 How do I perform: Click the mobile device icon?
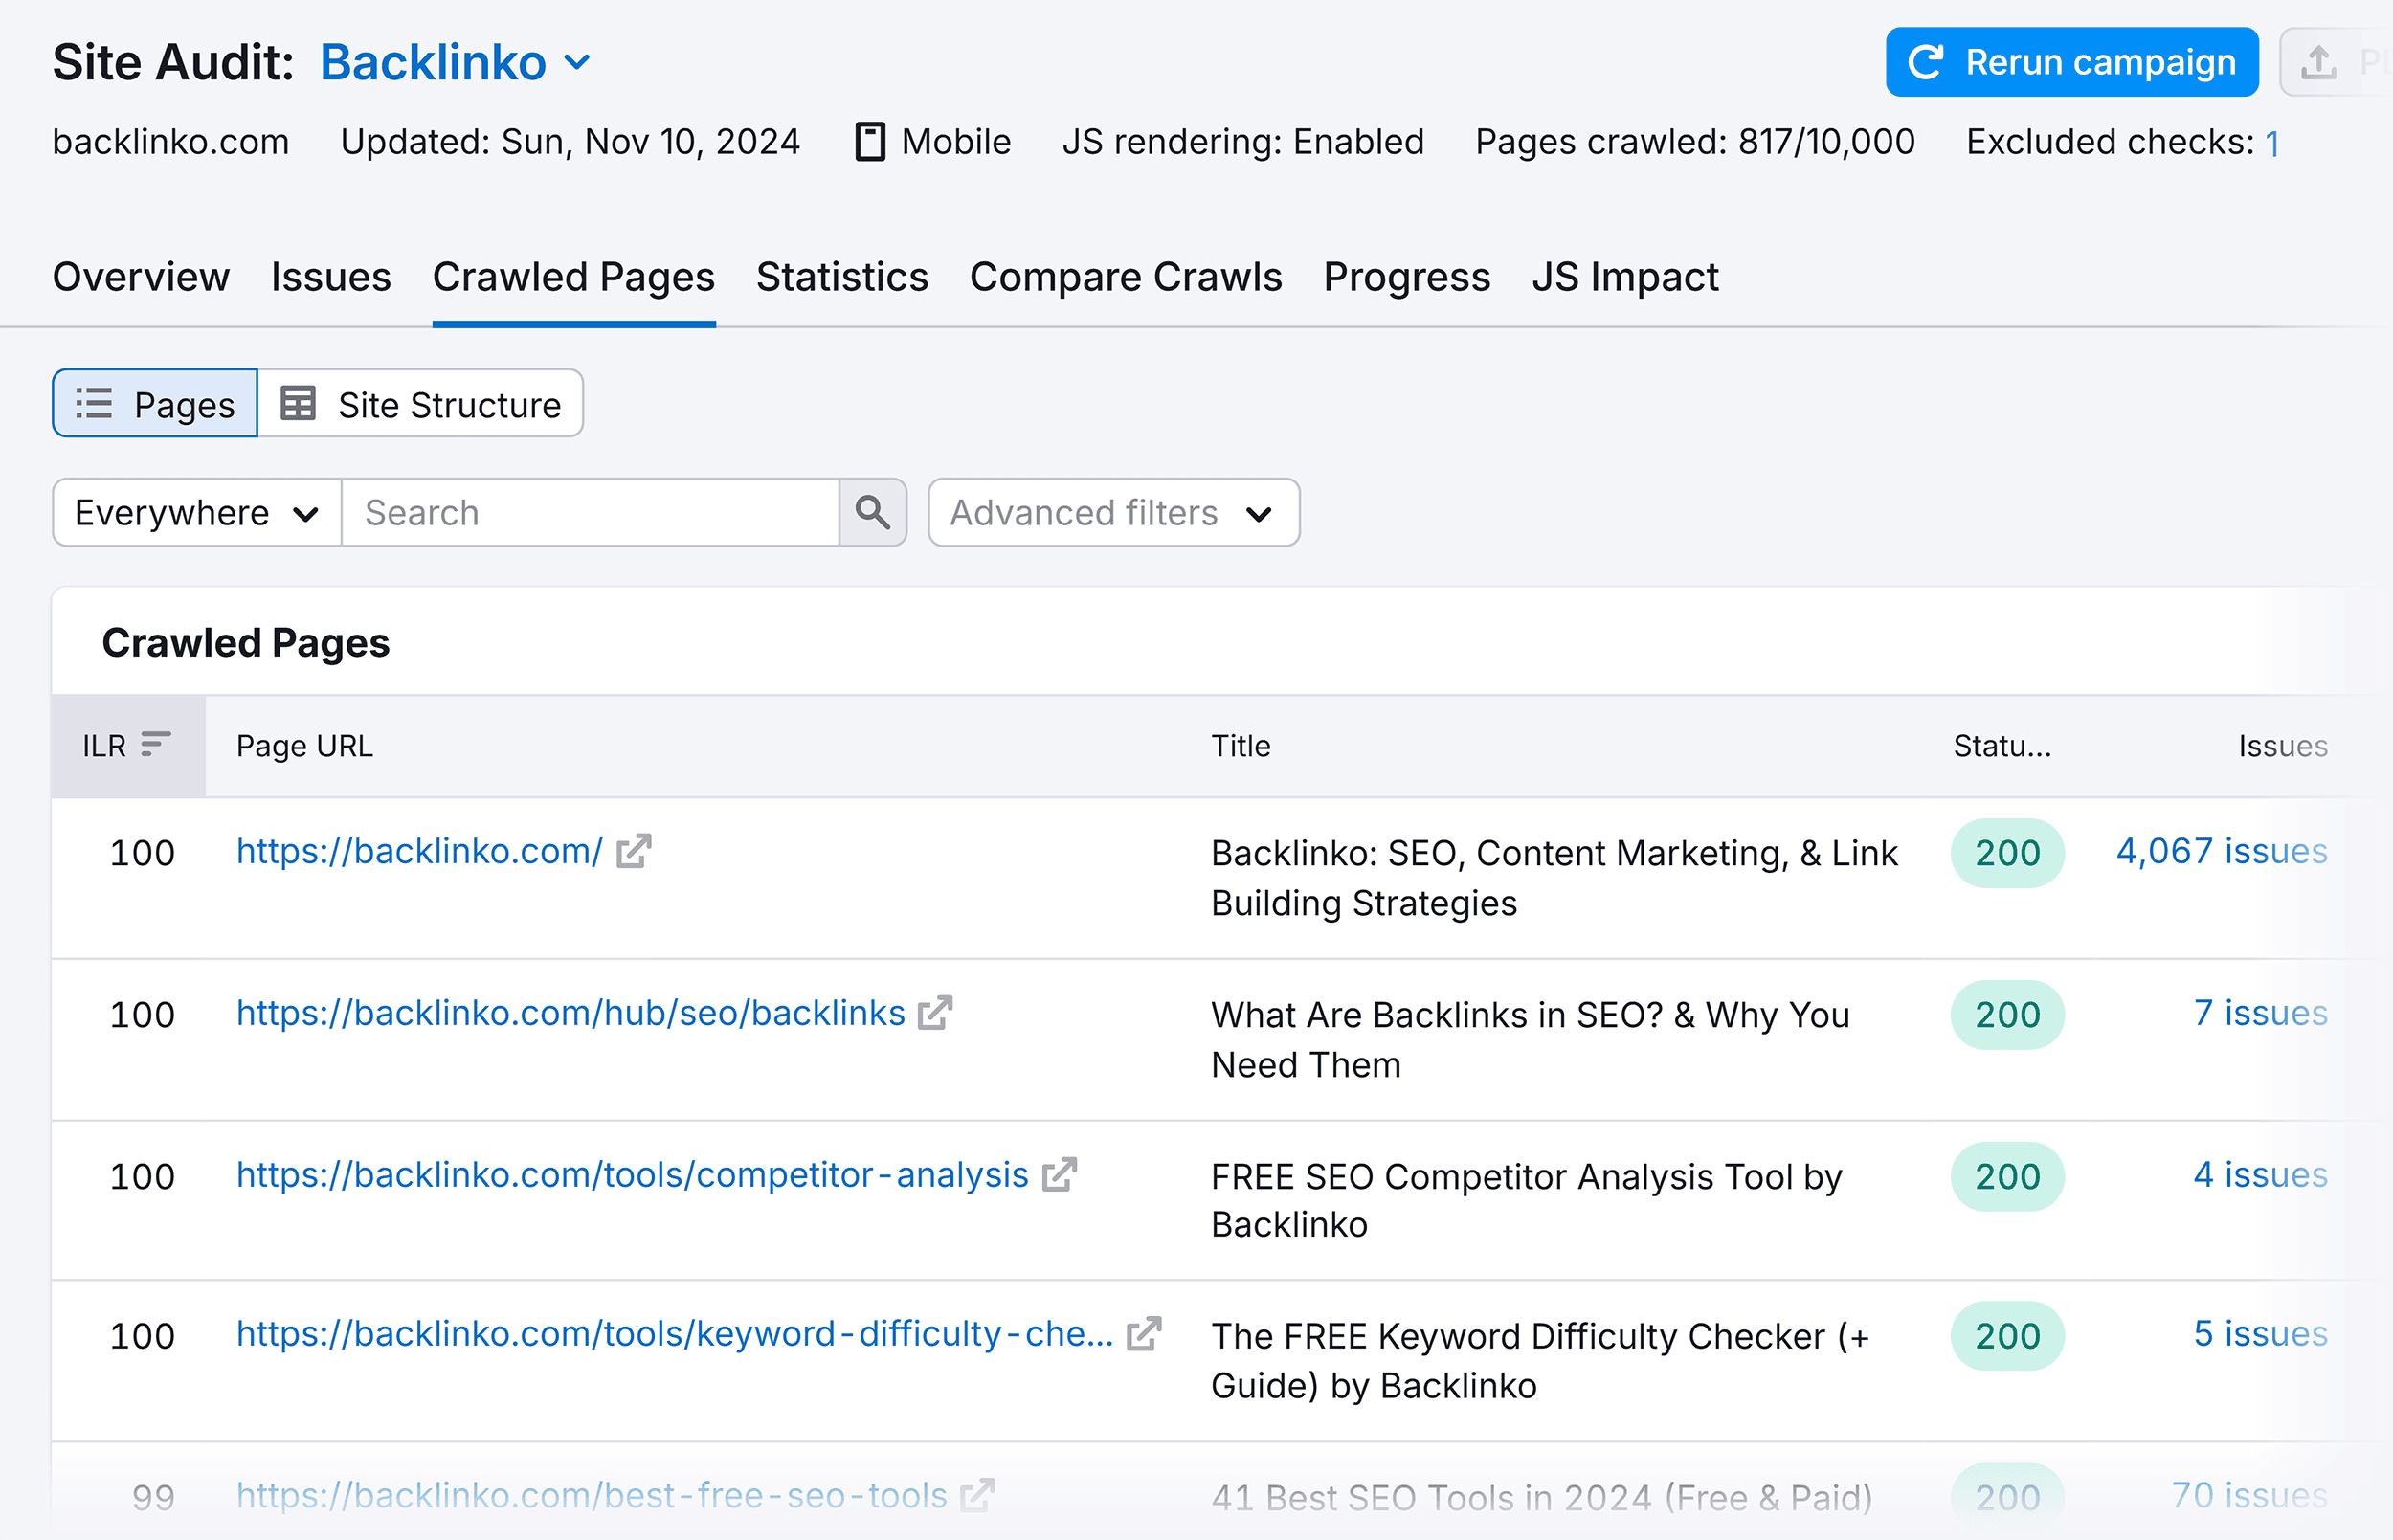(x=870, y=141)
